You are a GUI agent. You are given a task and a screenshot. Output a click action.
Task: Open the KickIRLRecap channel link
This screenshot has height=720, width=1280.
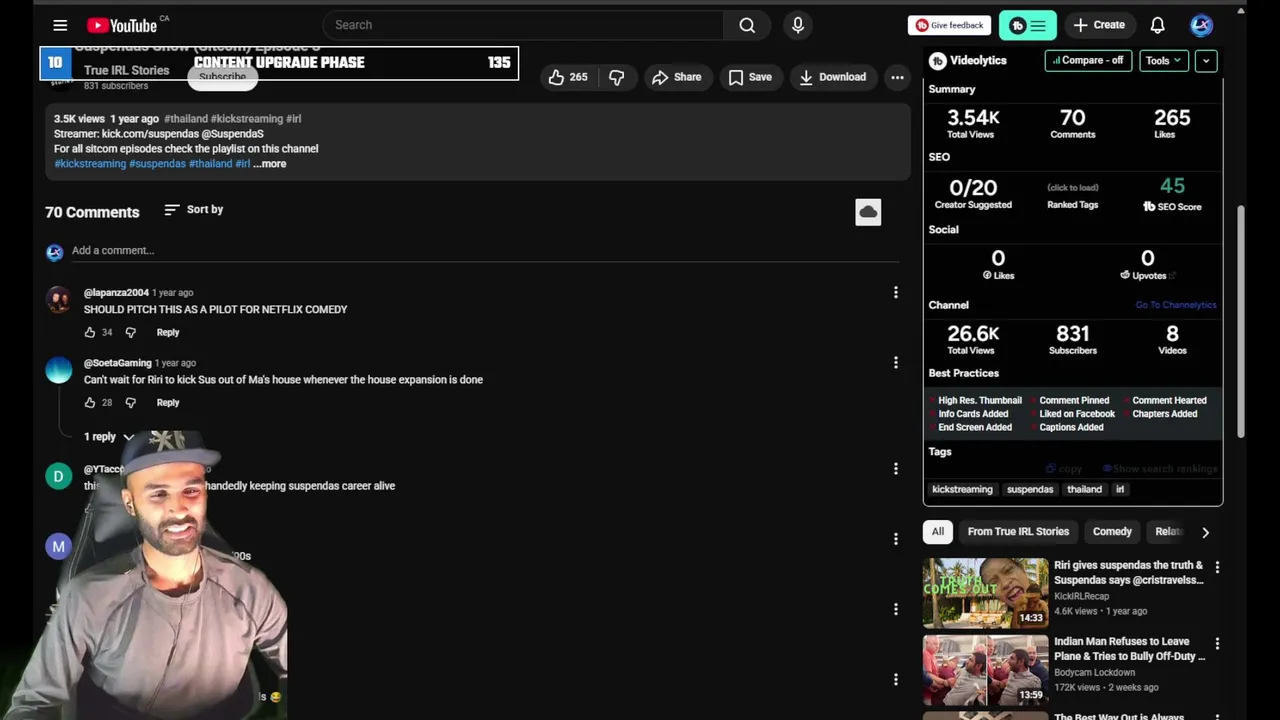coord(1081,596)
